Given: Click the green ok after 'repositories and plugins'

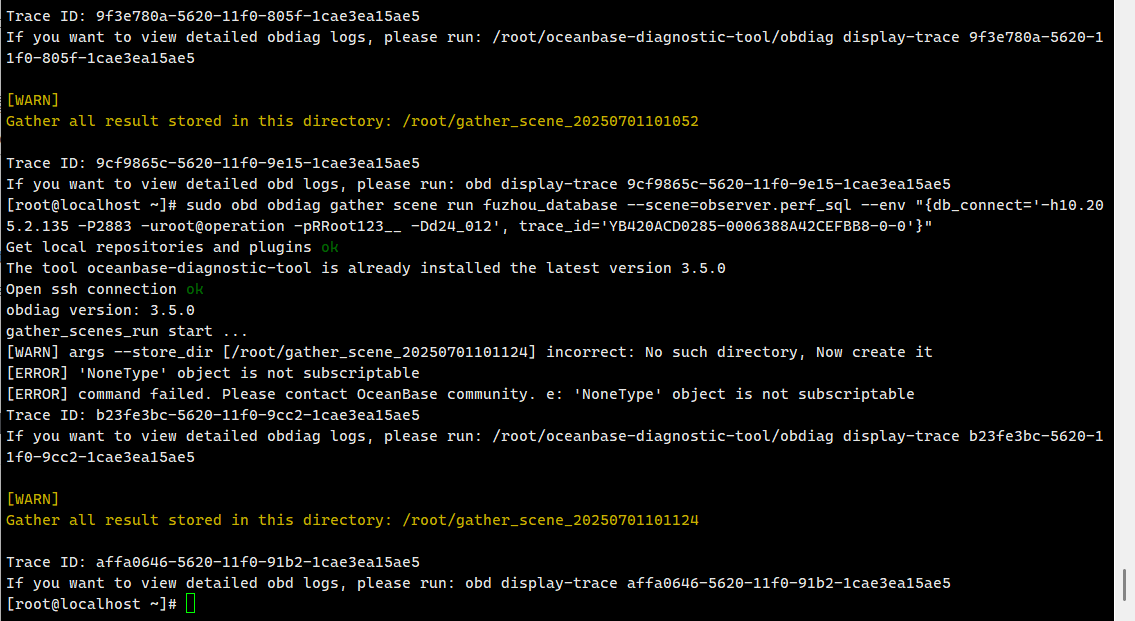Looking at the screenshot, I should [330, 247].
